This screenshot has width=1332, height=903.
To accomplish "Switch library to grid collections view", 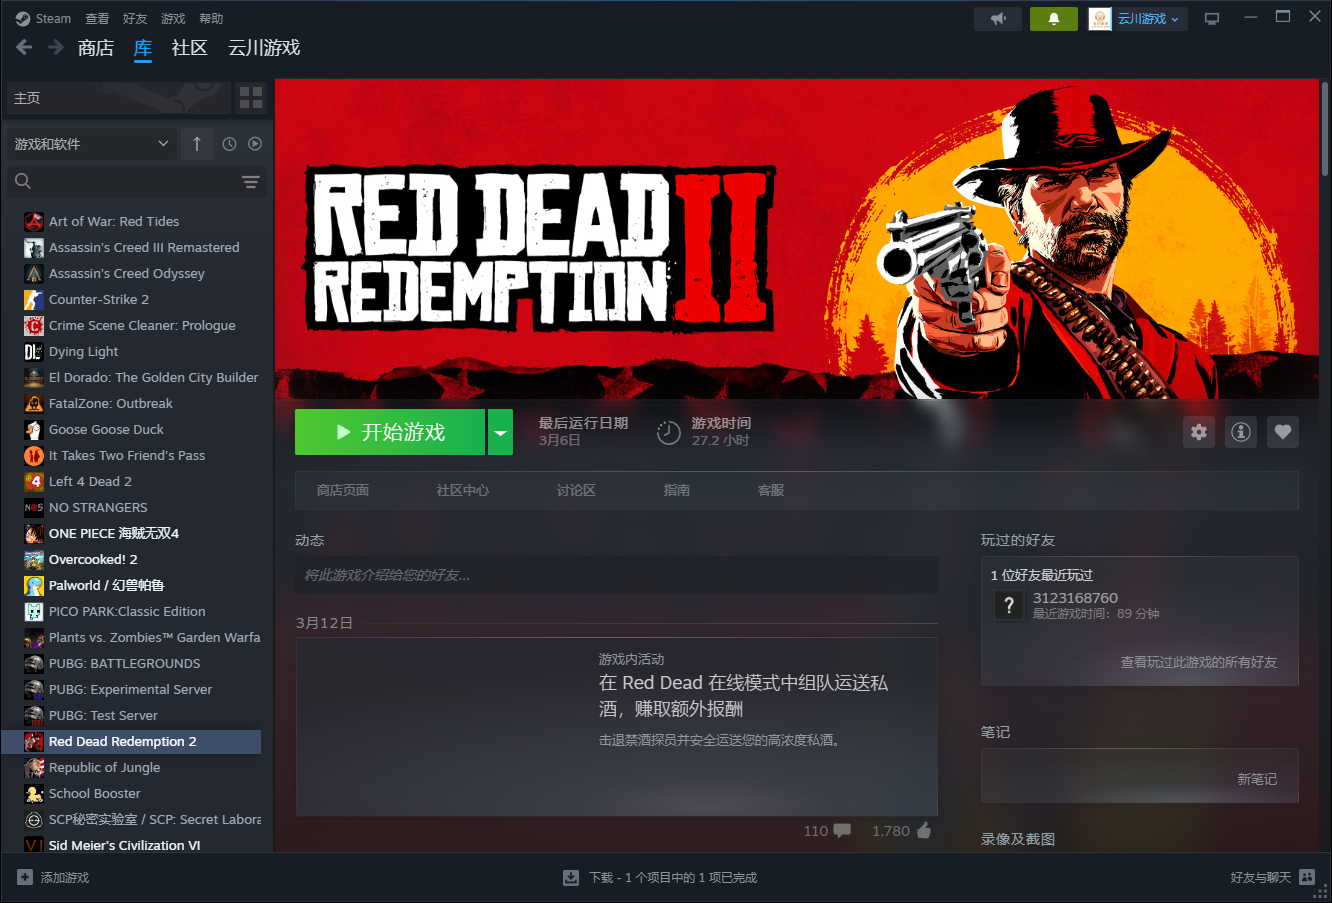I will [251, 97].
